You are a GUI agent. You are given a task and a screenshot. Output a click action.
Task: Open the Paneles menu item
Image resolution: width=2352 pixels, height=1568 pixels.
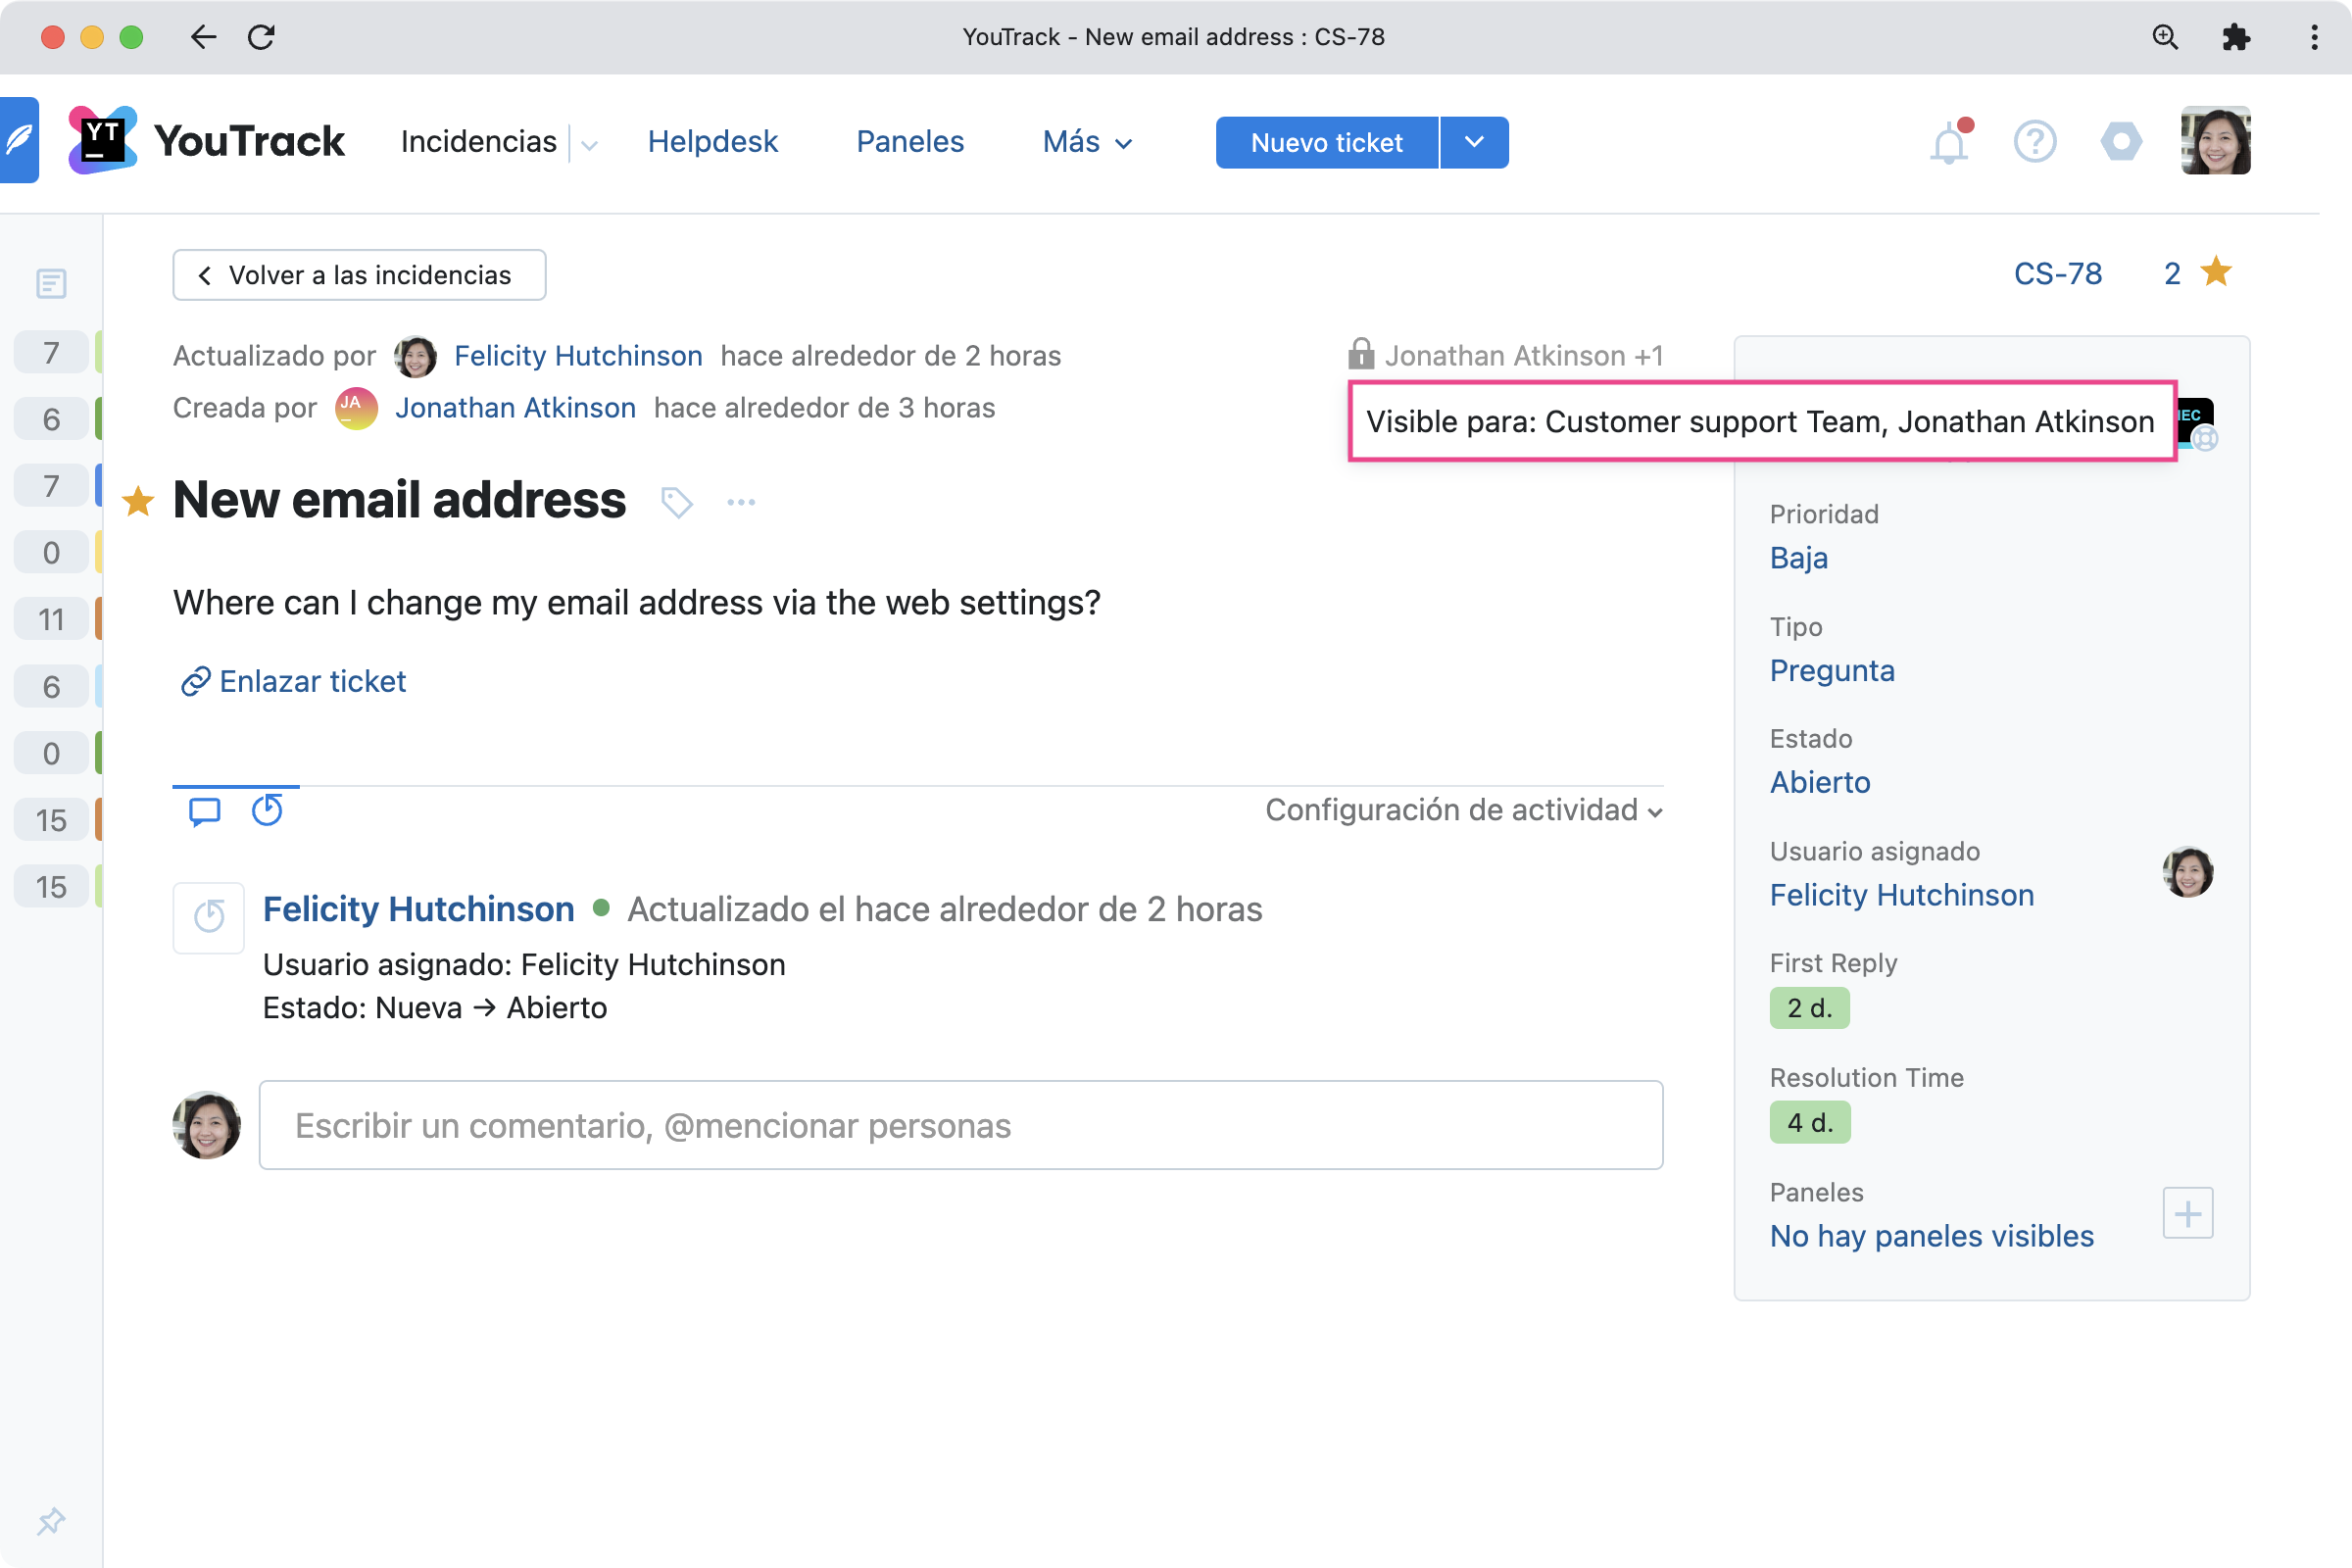point(910,142)
